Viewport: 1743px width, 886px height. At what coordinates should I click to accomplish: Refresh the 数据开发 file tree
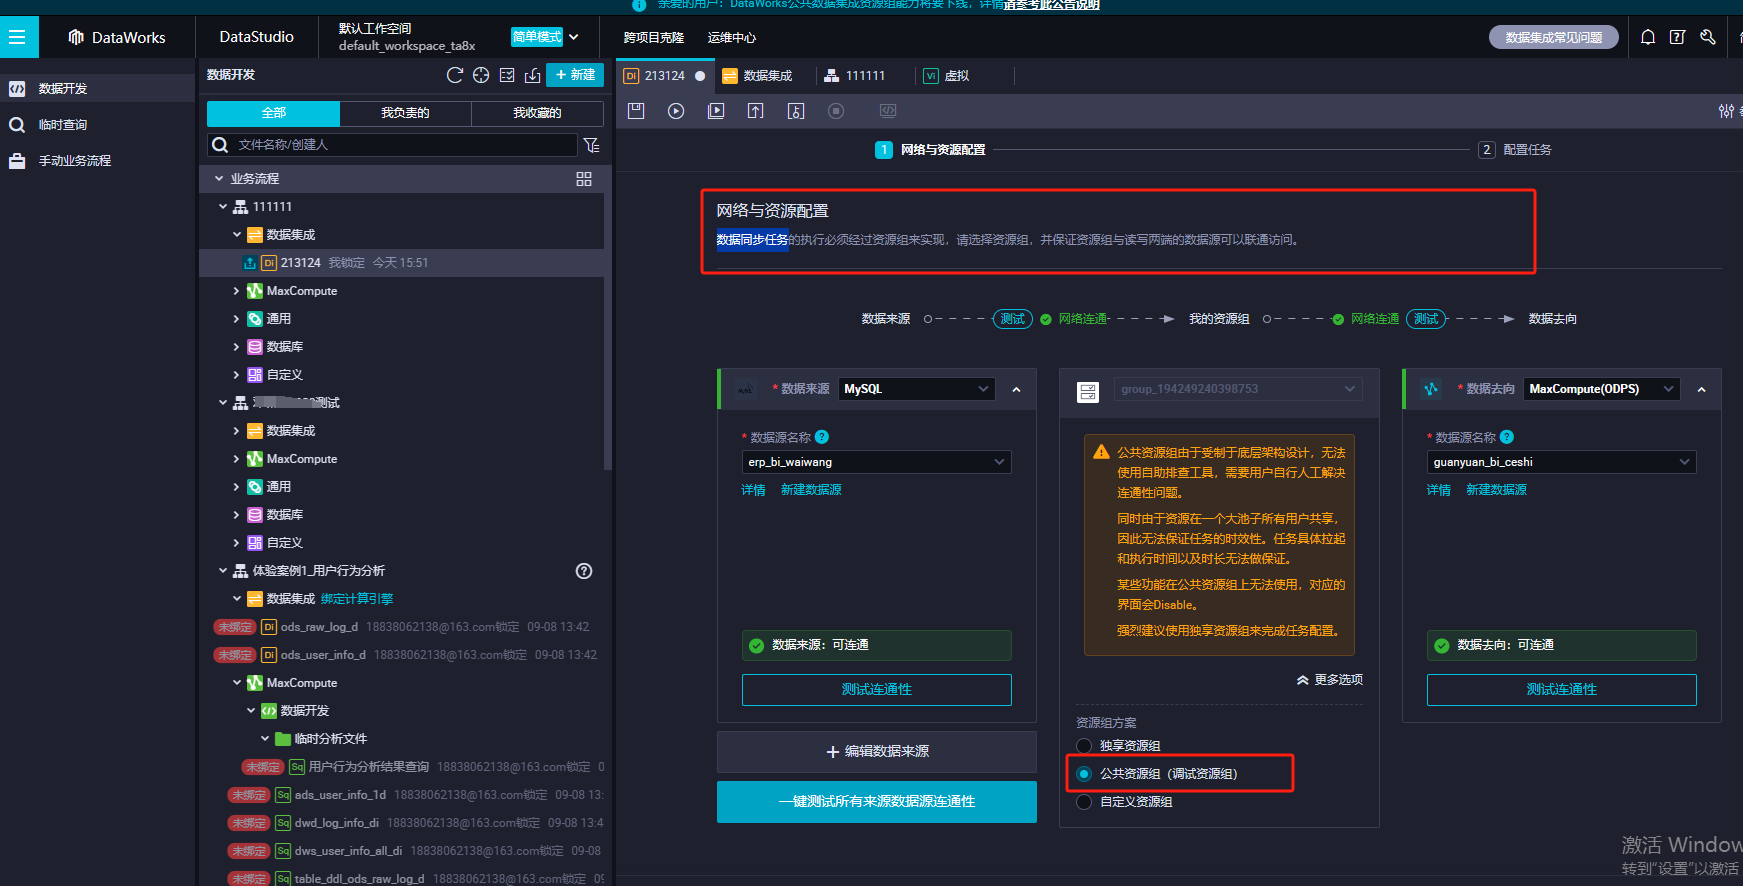[455, 75]
